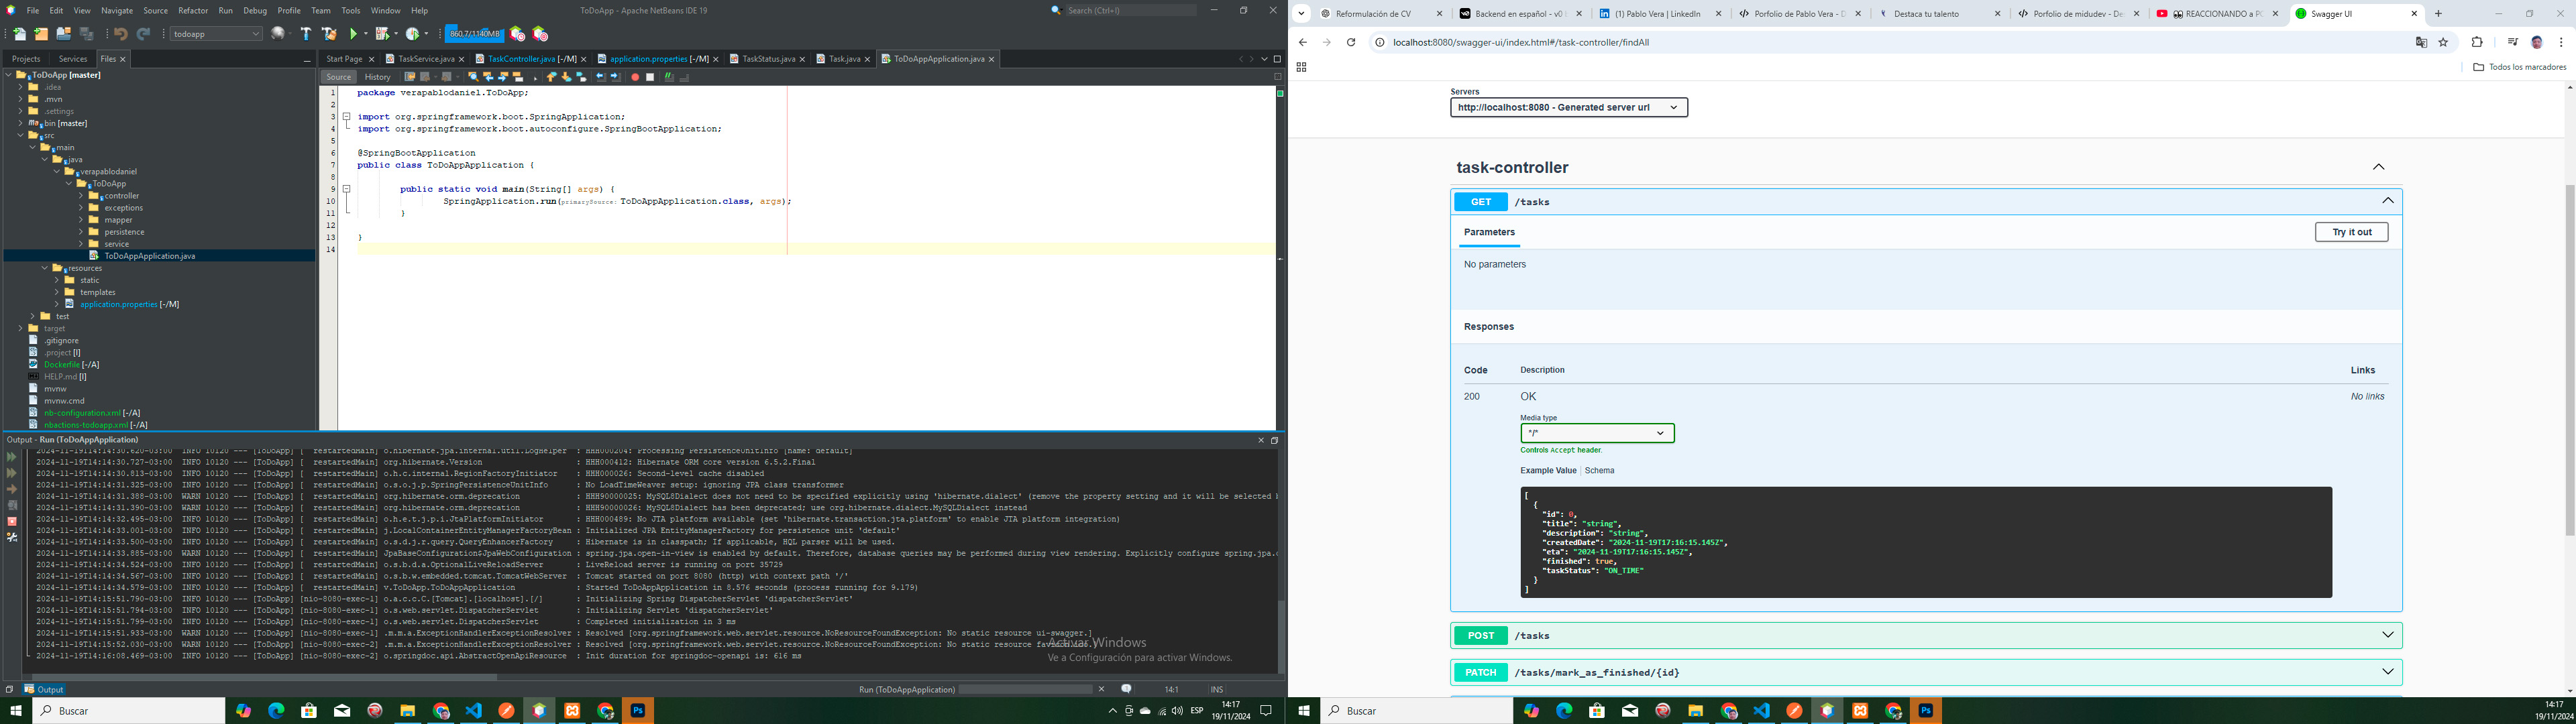Undo the last edit
Screen dimensions: 2576x724
[x=120, y=33]
